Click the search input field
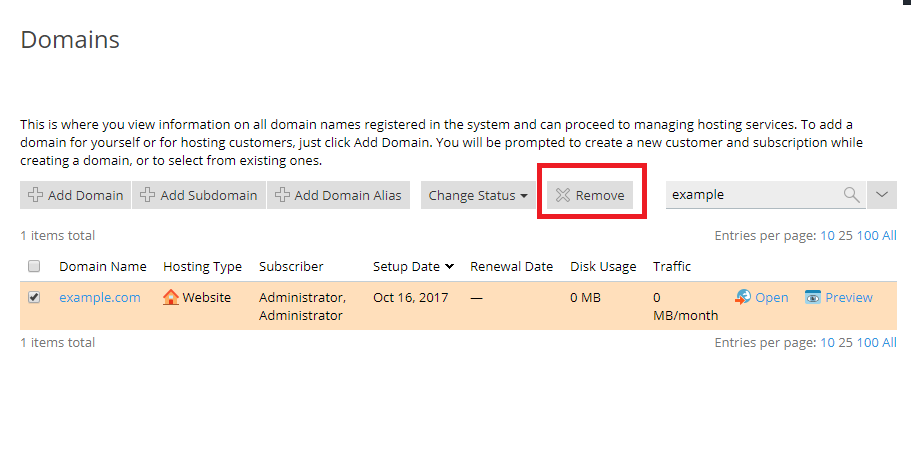The image size is (911, 454). click(x=750, y=195)
